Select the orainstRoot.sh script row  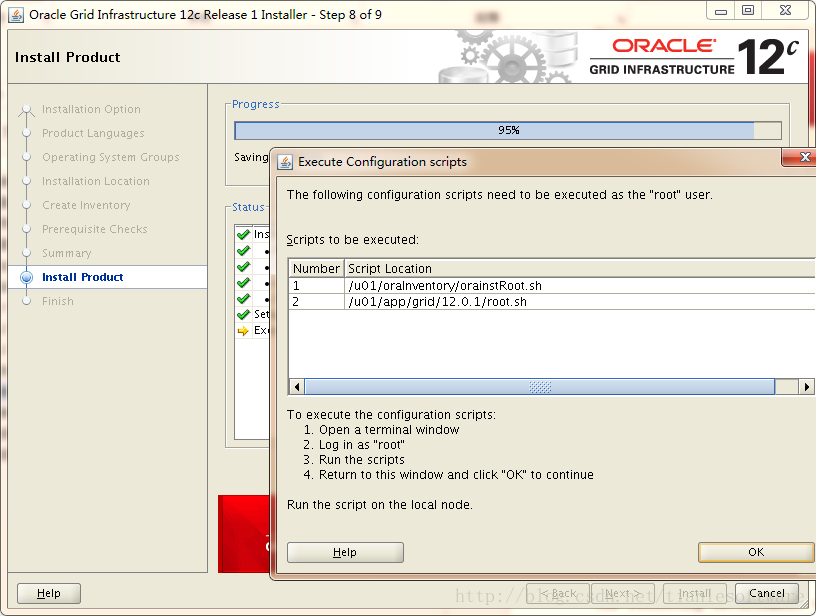click(552, 286)
